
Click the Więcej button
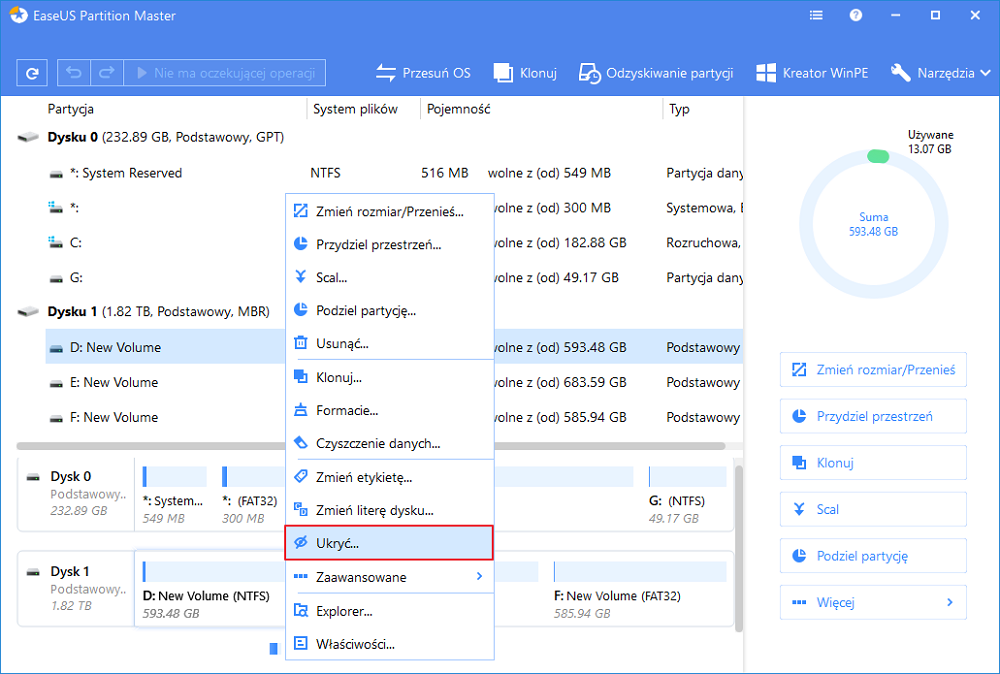point(872,602)
